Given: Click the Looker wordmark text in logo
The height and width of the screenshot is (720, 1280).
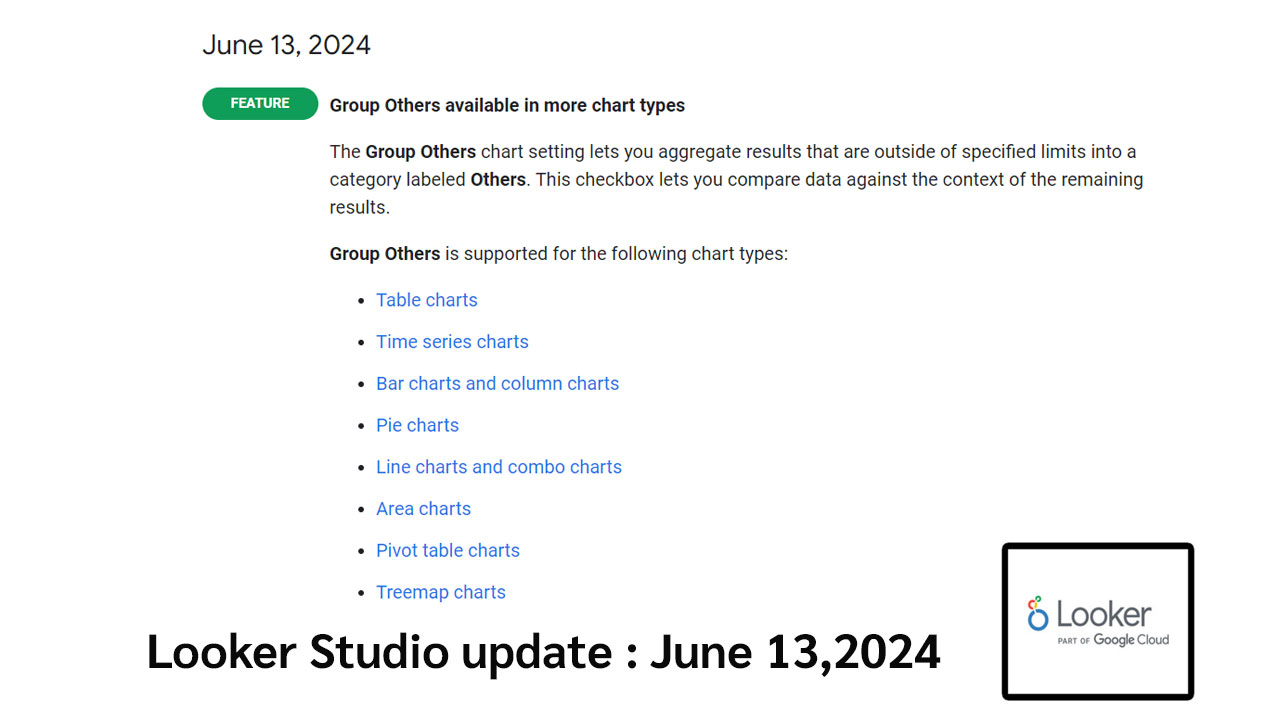Looking at the screenshot, I should 1104,613.
